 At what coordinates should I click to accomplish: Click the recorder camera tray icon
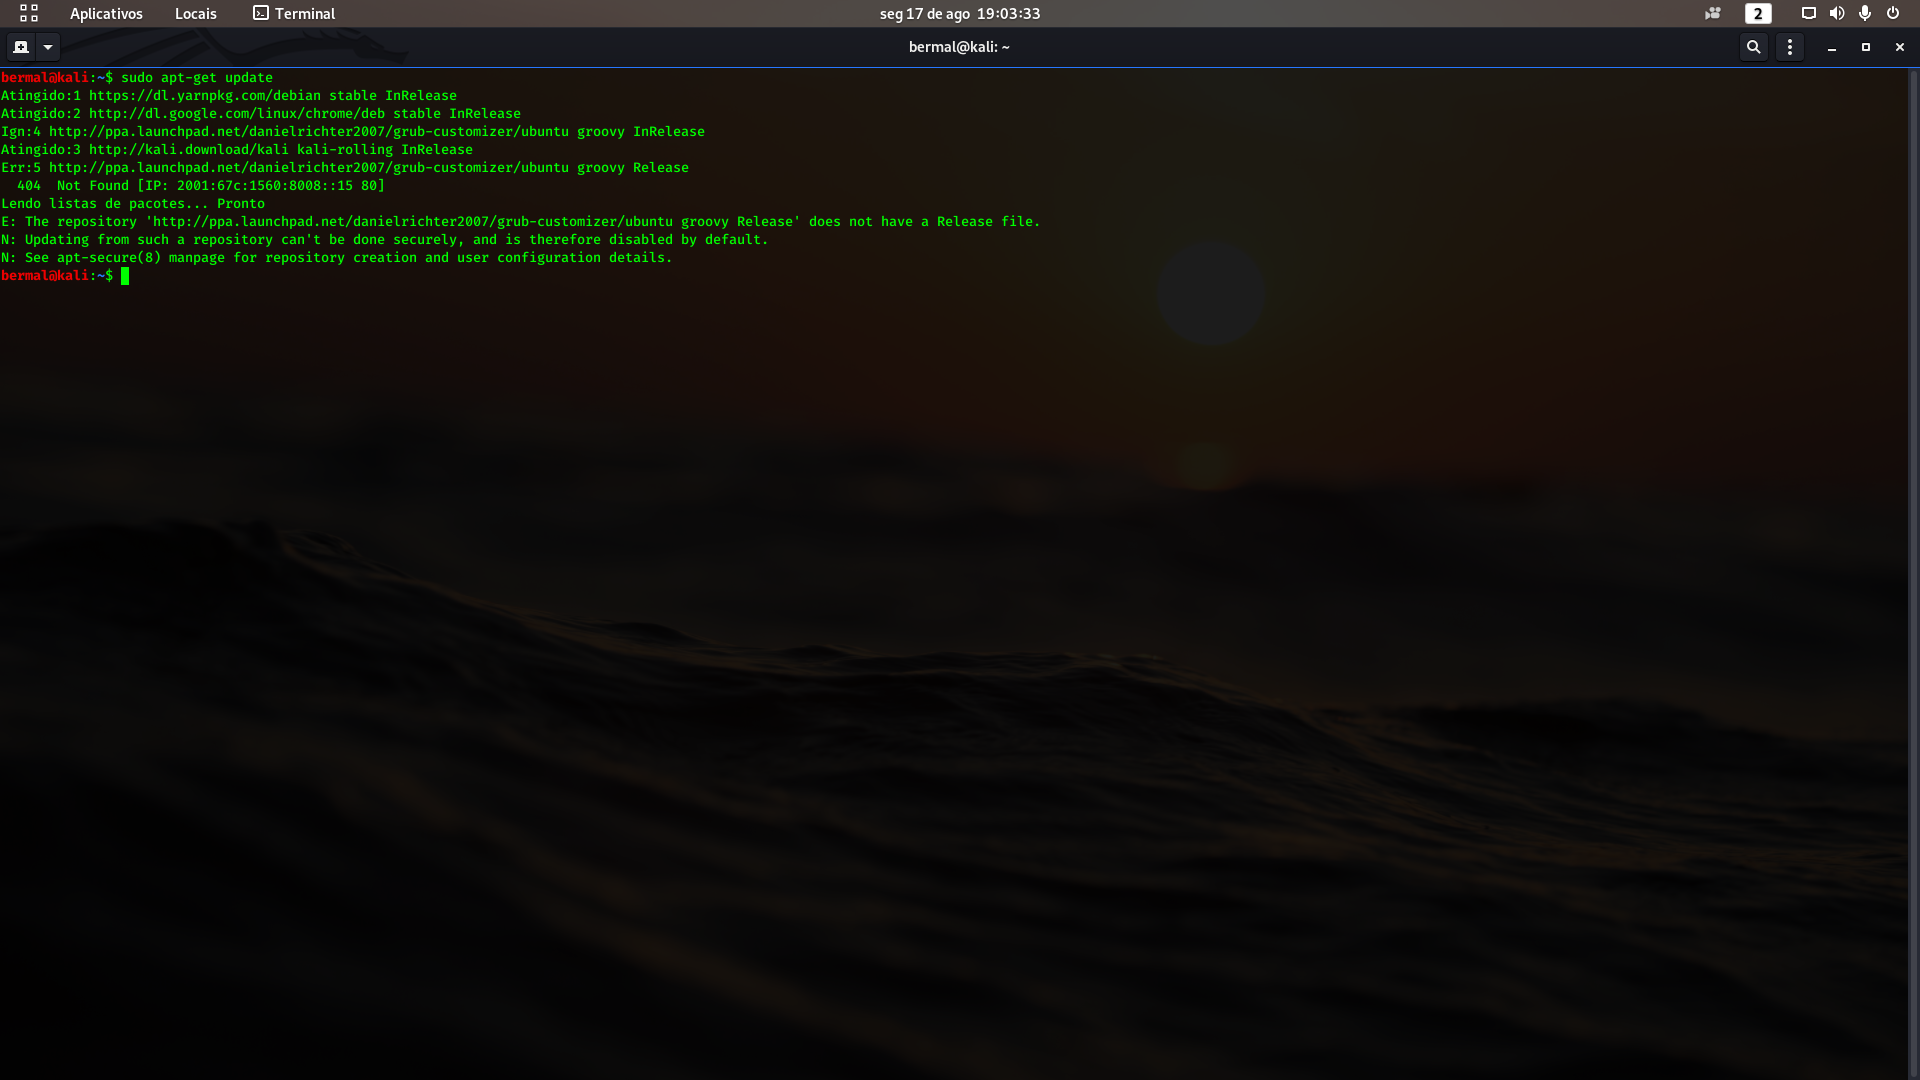[x=1713, y=14]
